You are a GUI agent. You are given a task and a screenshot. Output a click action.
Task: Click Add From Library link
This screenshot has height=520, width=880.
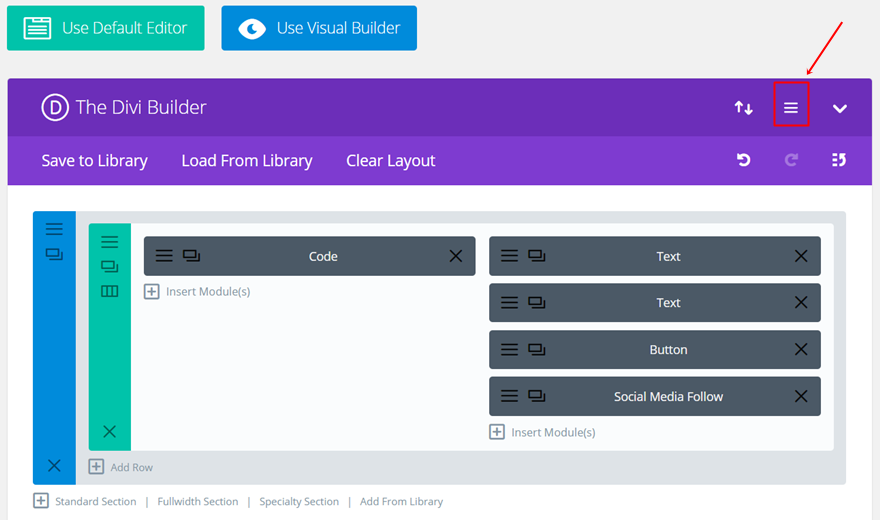[401, 501]
